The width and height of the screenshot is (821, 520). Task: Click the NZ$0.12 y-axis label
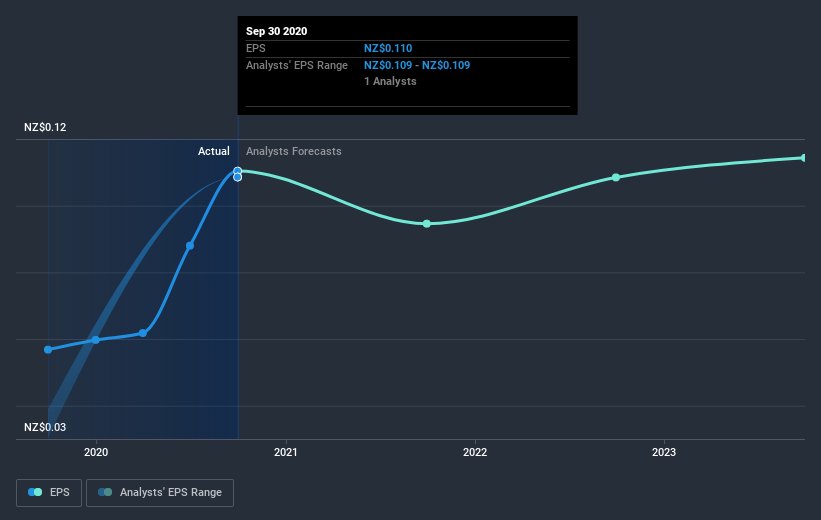45,127
